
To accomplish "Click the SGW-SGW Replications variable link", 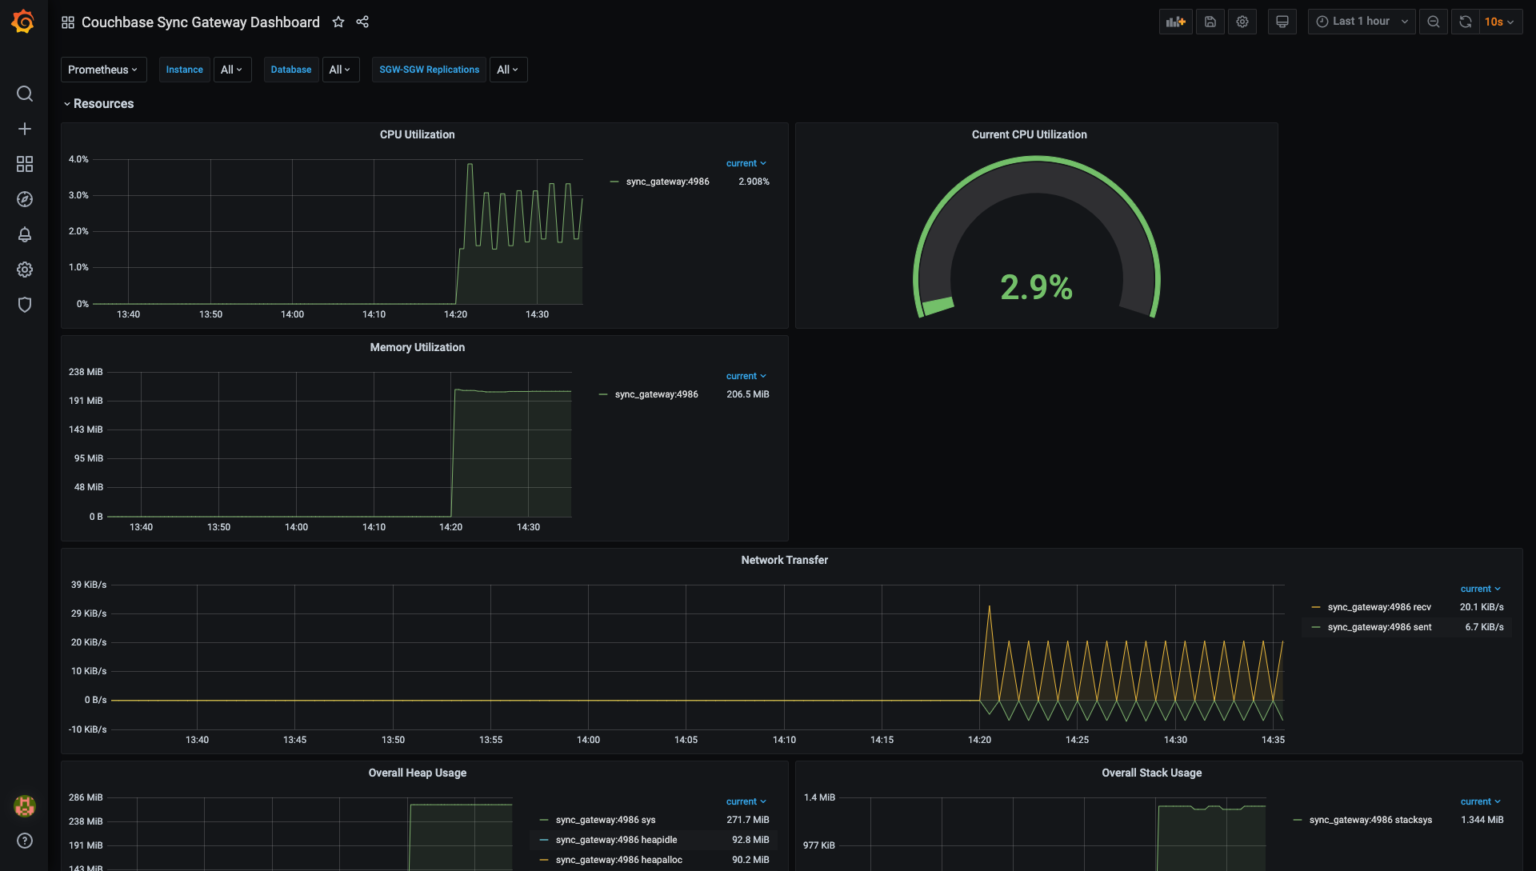I will click(x=428, y=69).
